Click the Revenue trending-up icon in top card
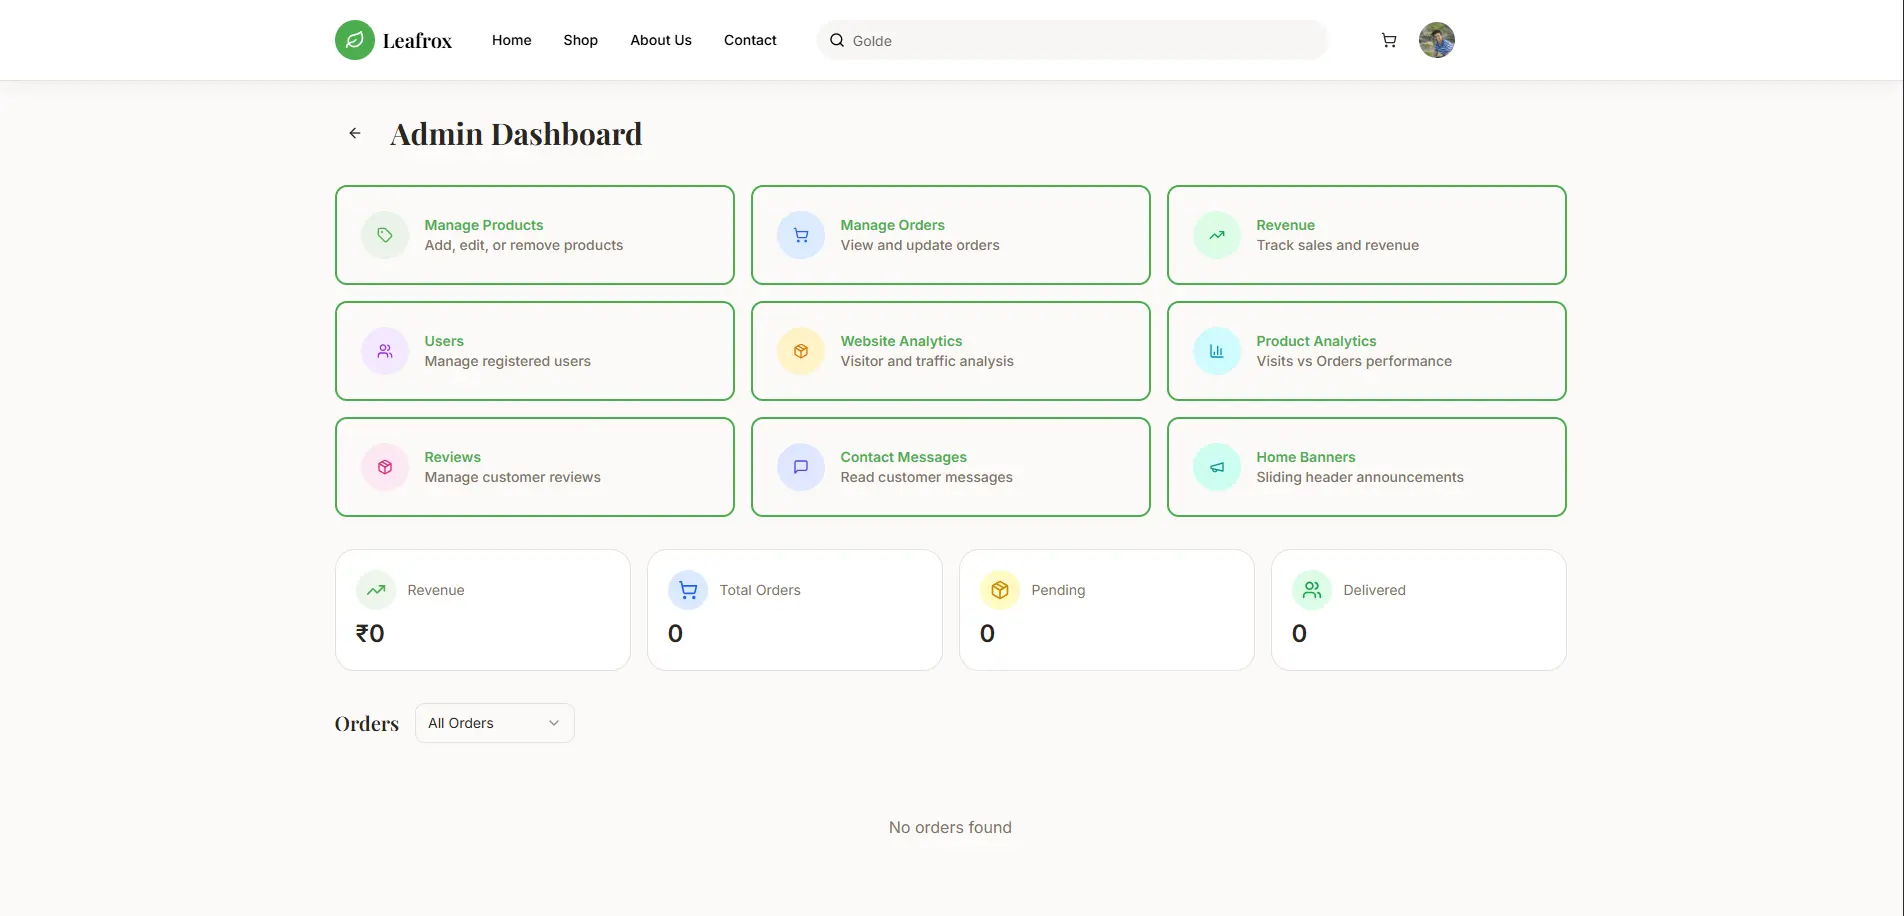 pos(1217,235)
